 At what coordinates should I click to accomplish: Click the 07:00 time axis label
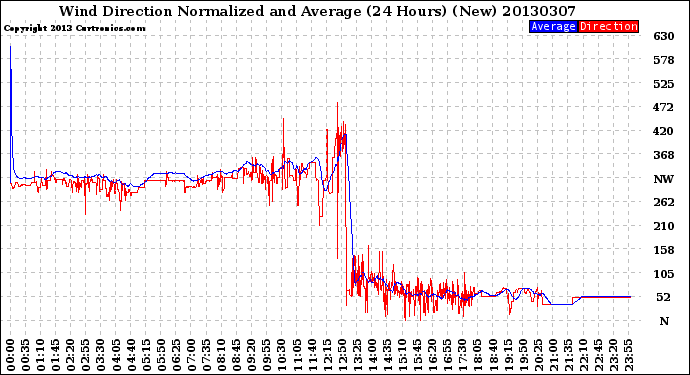point(191,355)
